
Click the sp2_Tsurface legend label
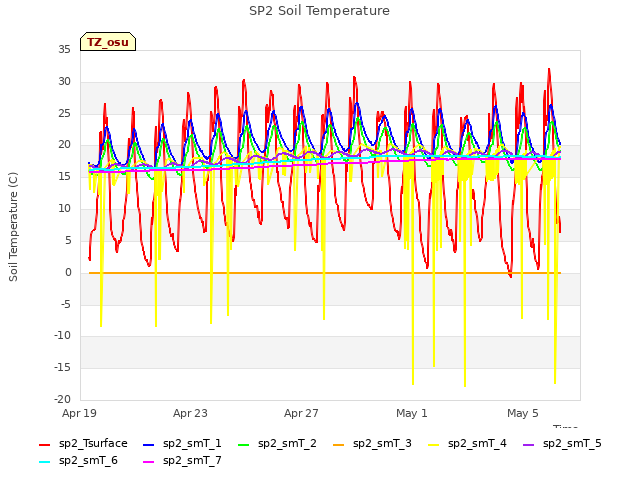(x=93, y=443)
